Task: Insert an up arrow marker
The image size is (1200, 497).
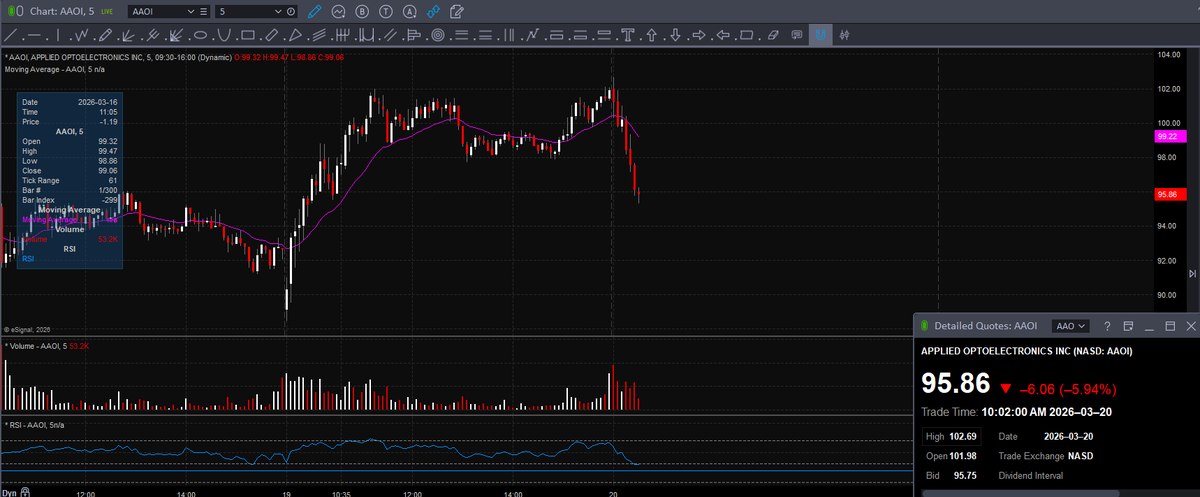Action: click(652, 35)
